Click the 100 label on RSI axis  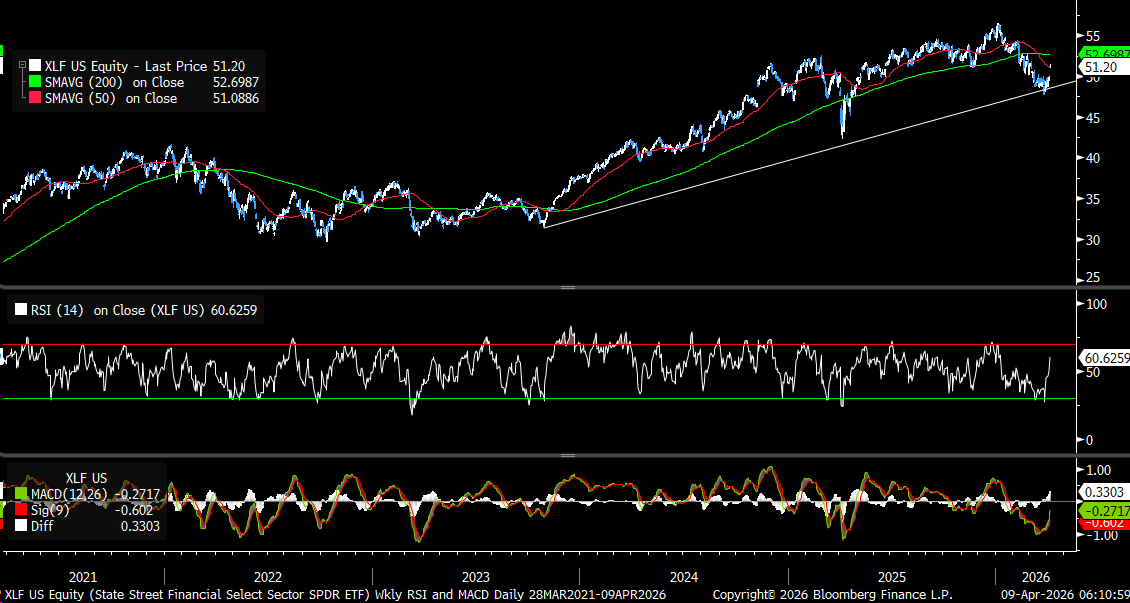click(x=1095, y=304)
